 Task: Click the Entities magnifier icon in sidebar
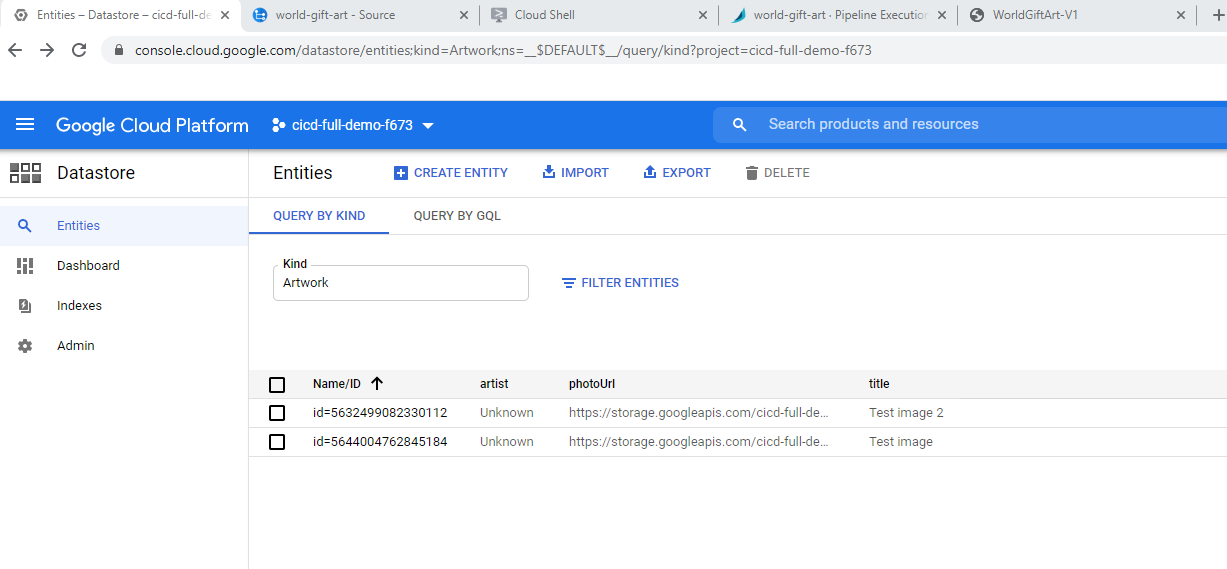25,226
